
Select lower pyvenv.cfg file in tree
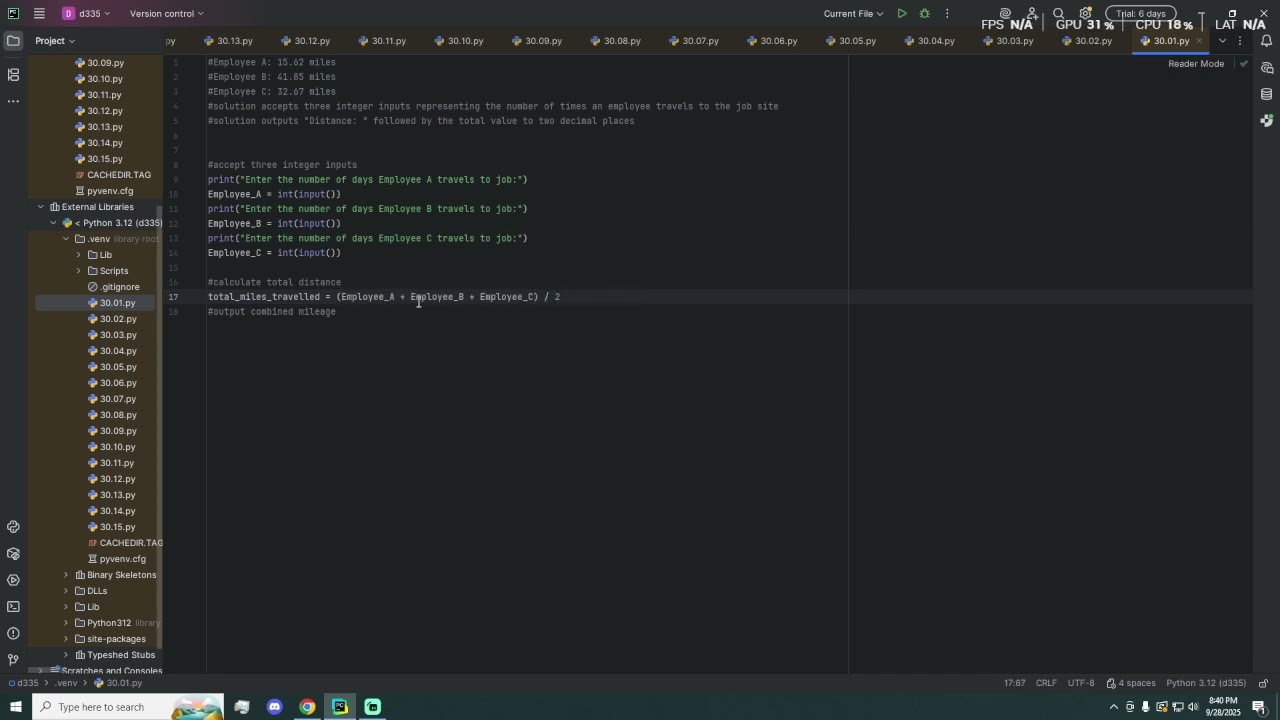pyautogui.click(x=117, y=559)
